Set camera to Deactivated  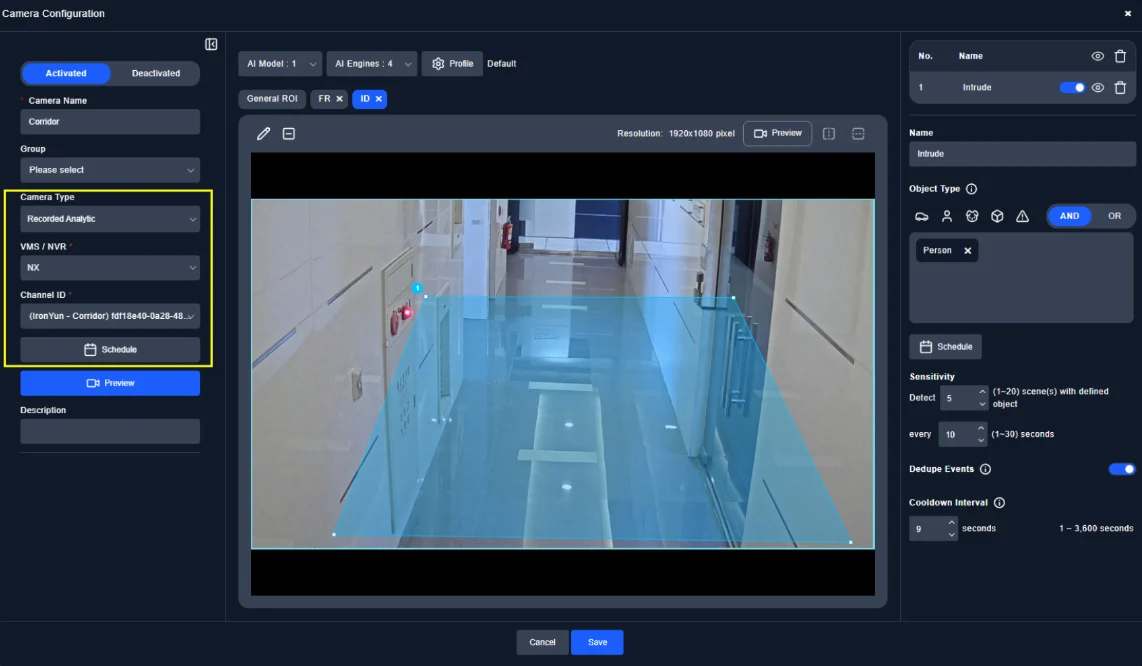point(156,74)
